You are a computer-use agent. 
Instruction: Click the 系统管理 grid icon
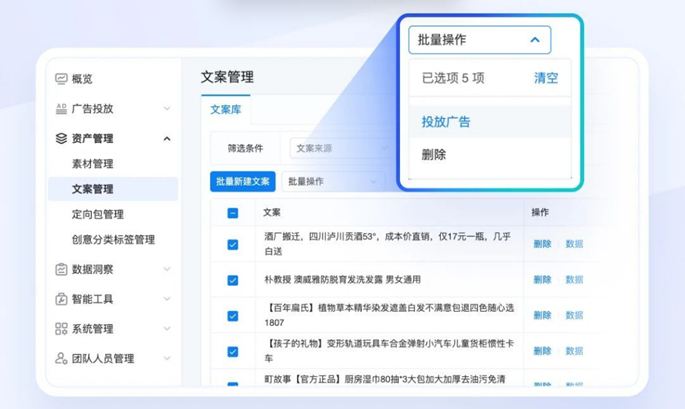click(61, 329)
